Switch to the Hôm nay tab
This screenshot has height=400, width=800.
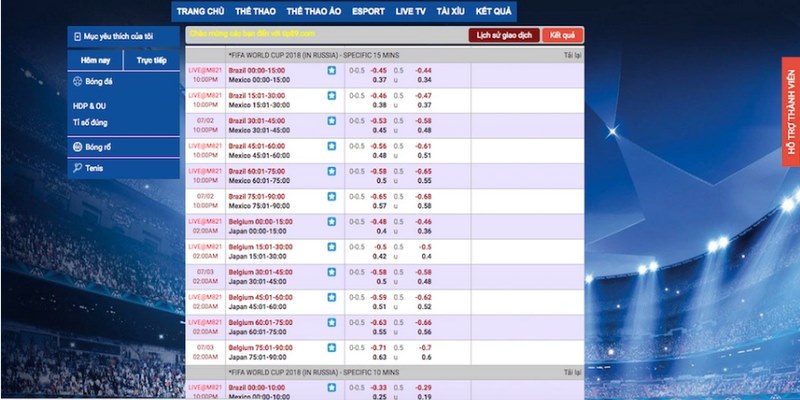click(95, 60)
